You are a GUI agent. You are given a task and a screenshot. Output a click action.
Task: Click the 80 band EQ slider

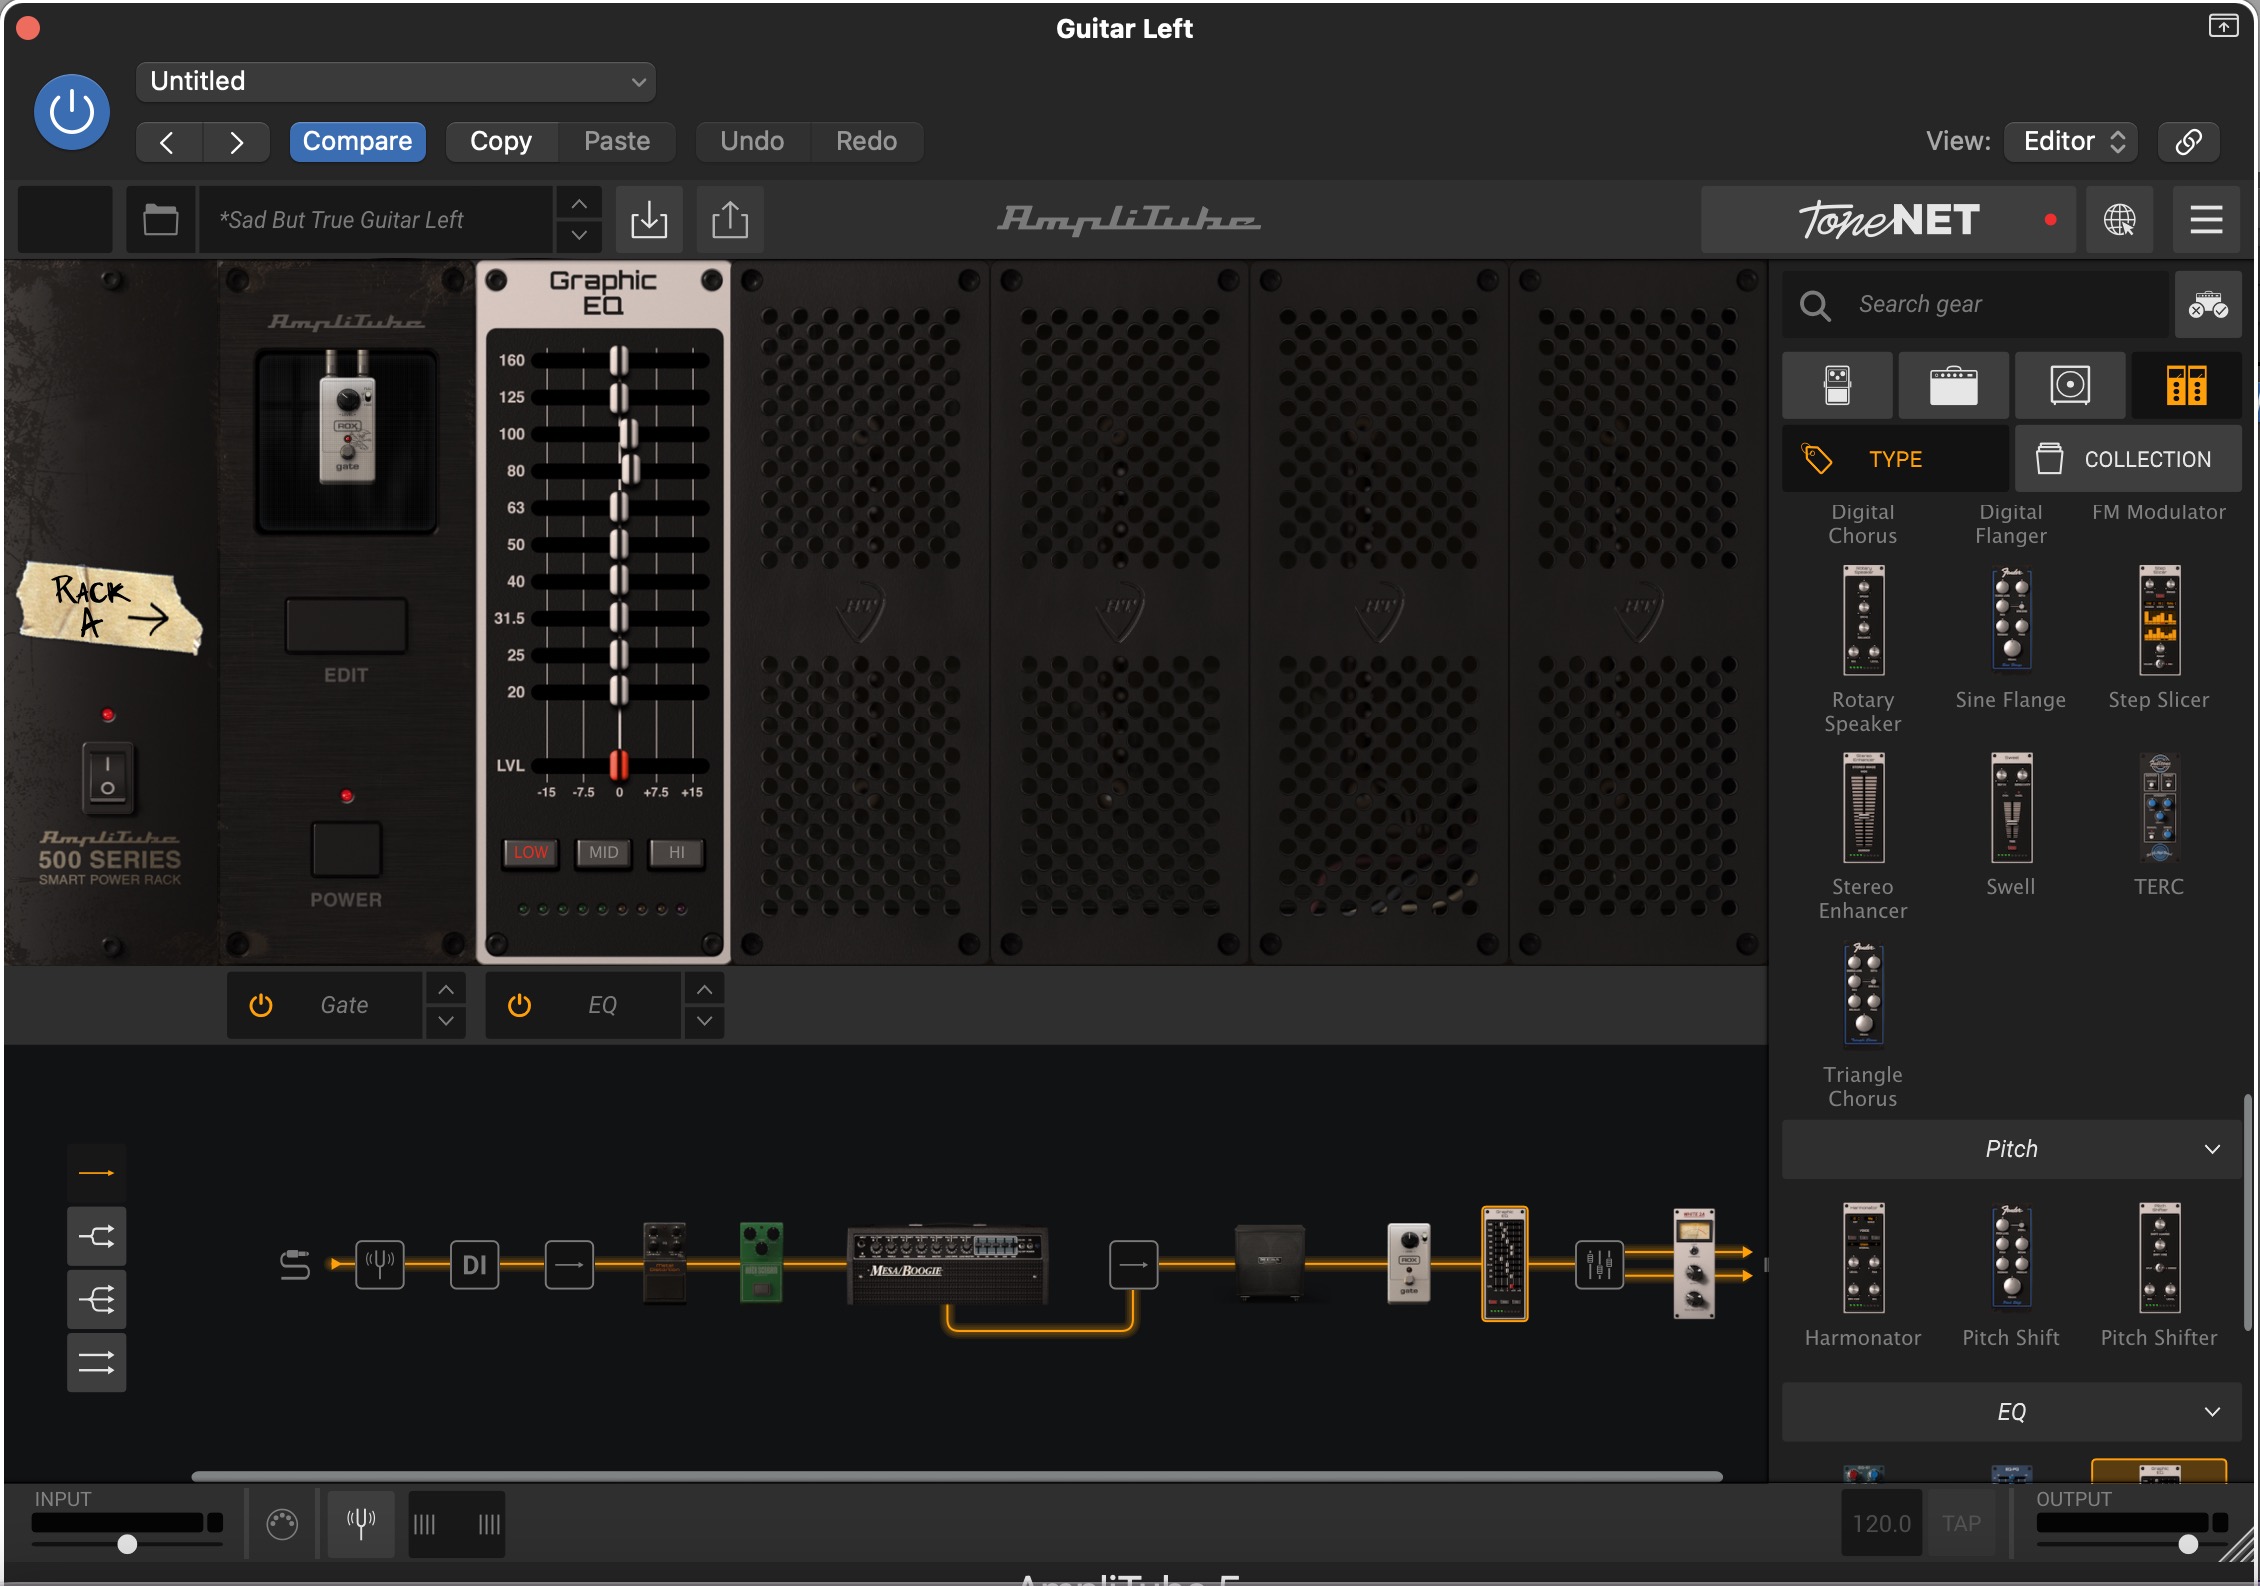pos(631,470)
